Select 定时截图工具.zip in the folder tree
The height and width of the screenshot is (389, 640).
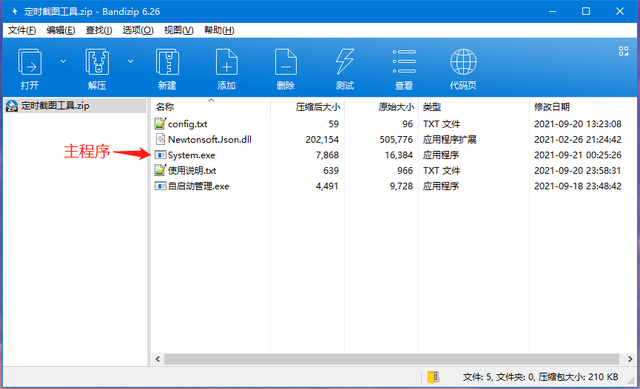(x=55, y=106)
